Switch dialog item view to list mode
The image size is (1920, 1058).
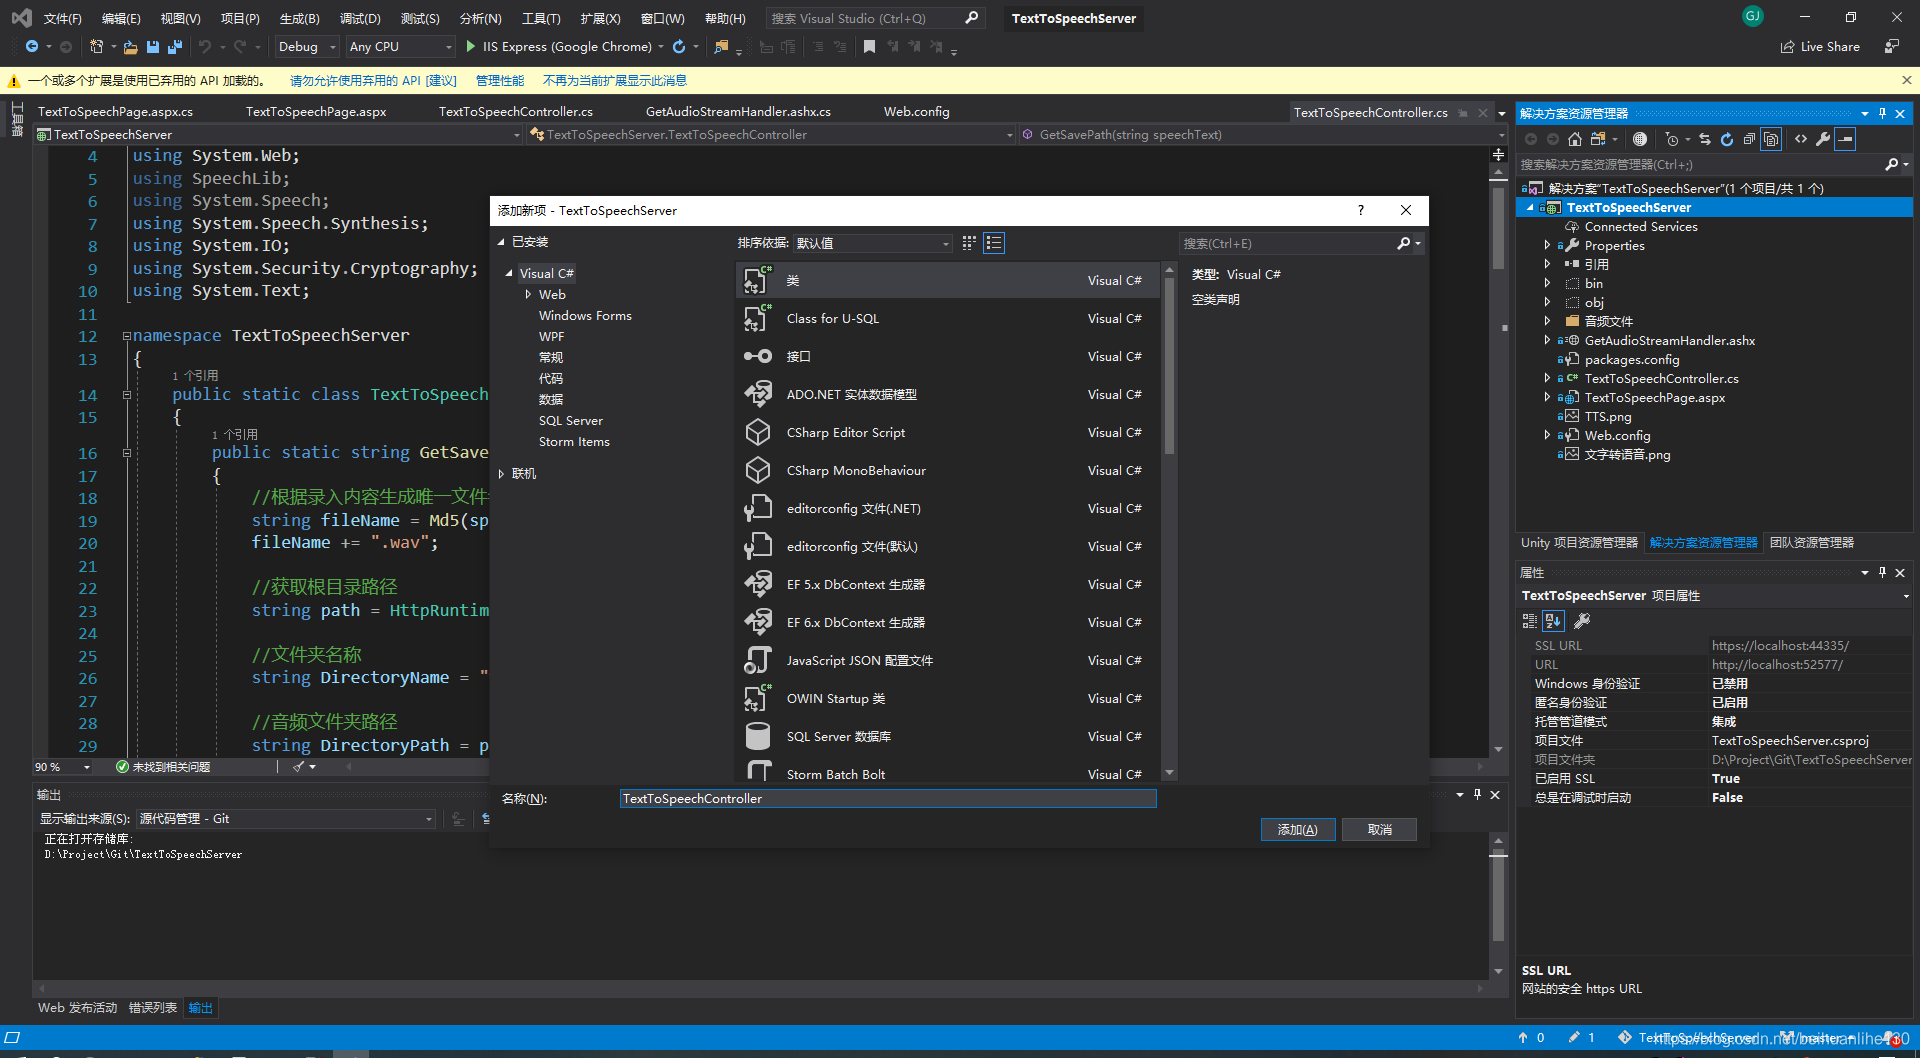994,243
